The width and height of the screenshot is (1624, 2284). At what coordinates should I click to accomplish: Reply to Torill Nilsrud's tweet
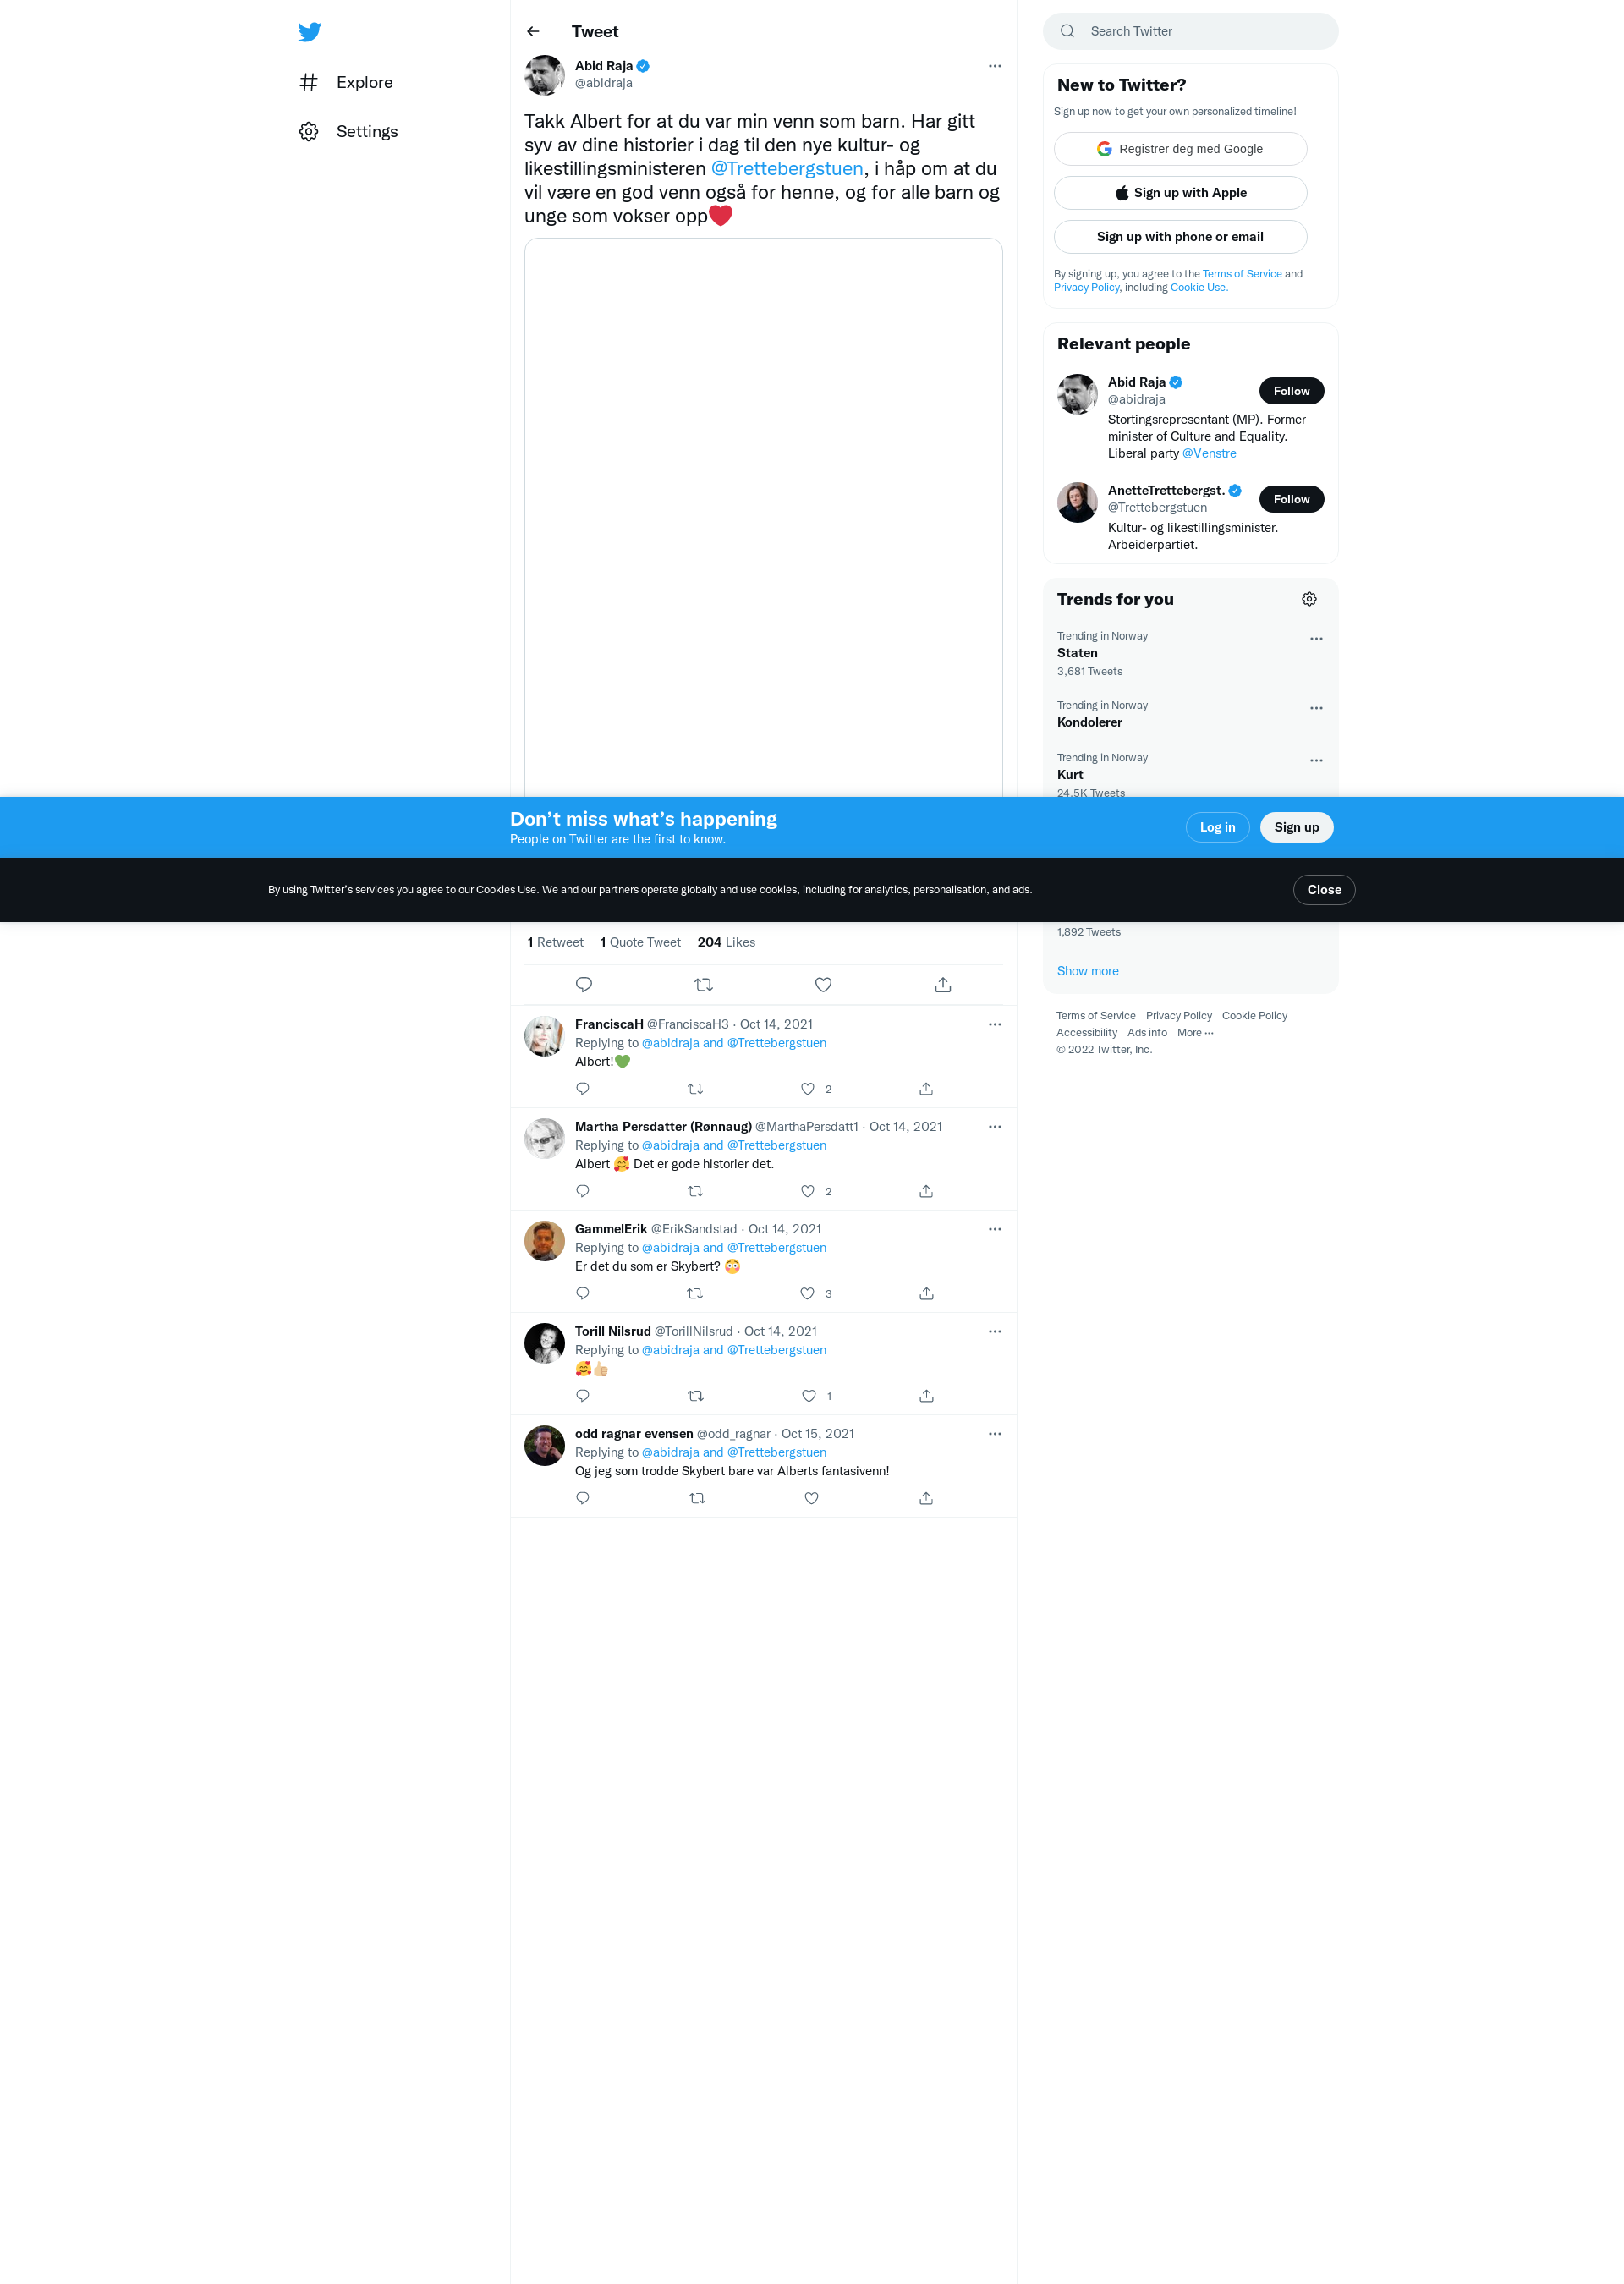pyautogui.click(x=583, y=1396)
